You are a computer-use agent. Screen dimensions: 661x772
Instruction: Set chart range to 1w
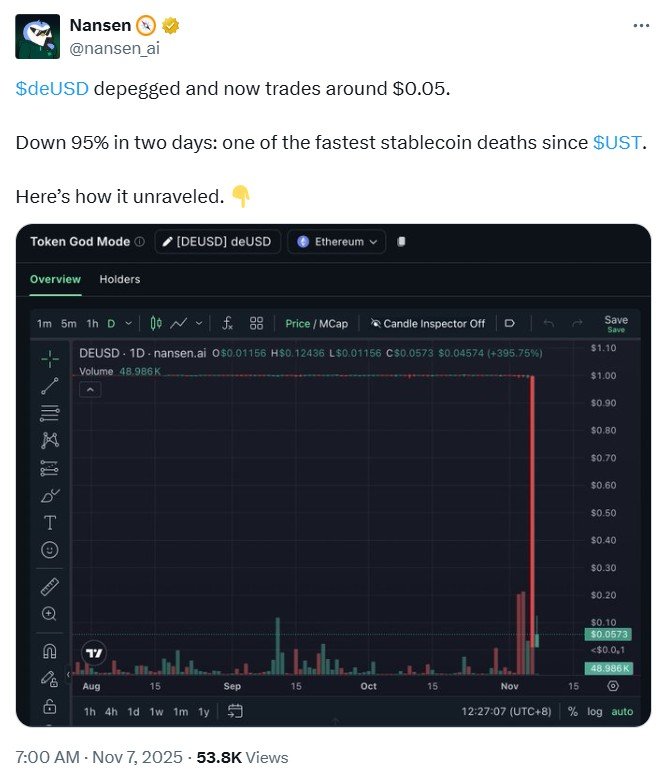click(156, 711)
